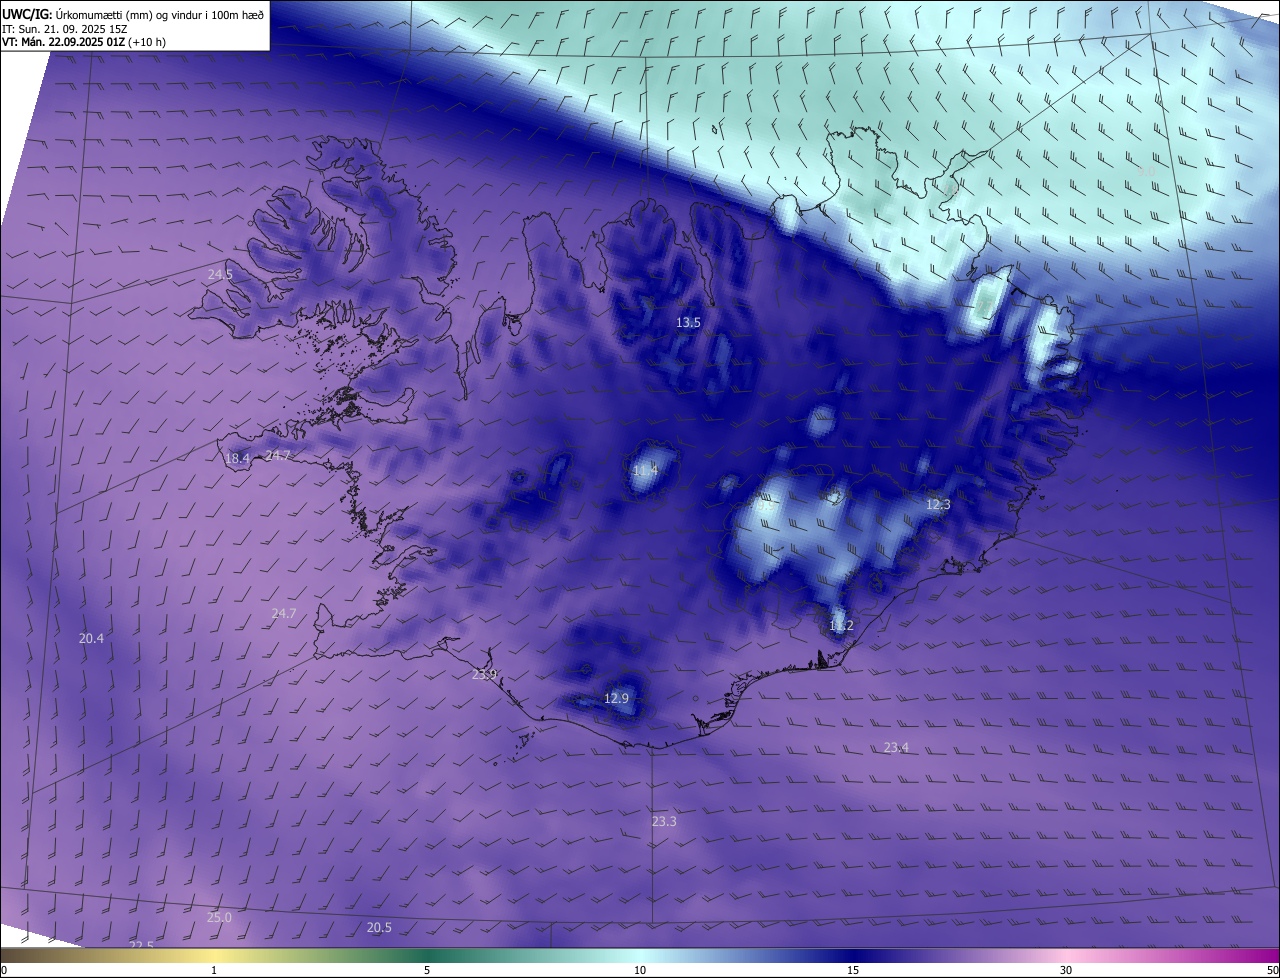This screenshot has width=1280, height=978.
Task: Click the 15 tick label on the color scale
Action: (x=853, y=970)
